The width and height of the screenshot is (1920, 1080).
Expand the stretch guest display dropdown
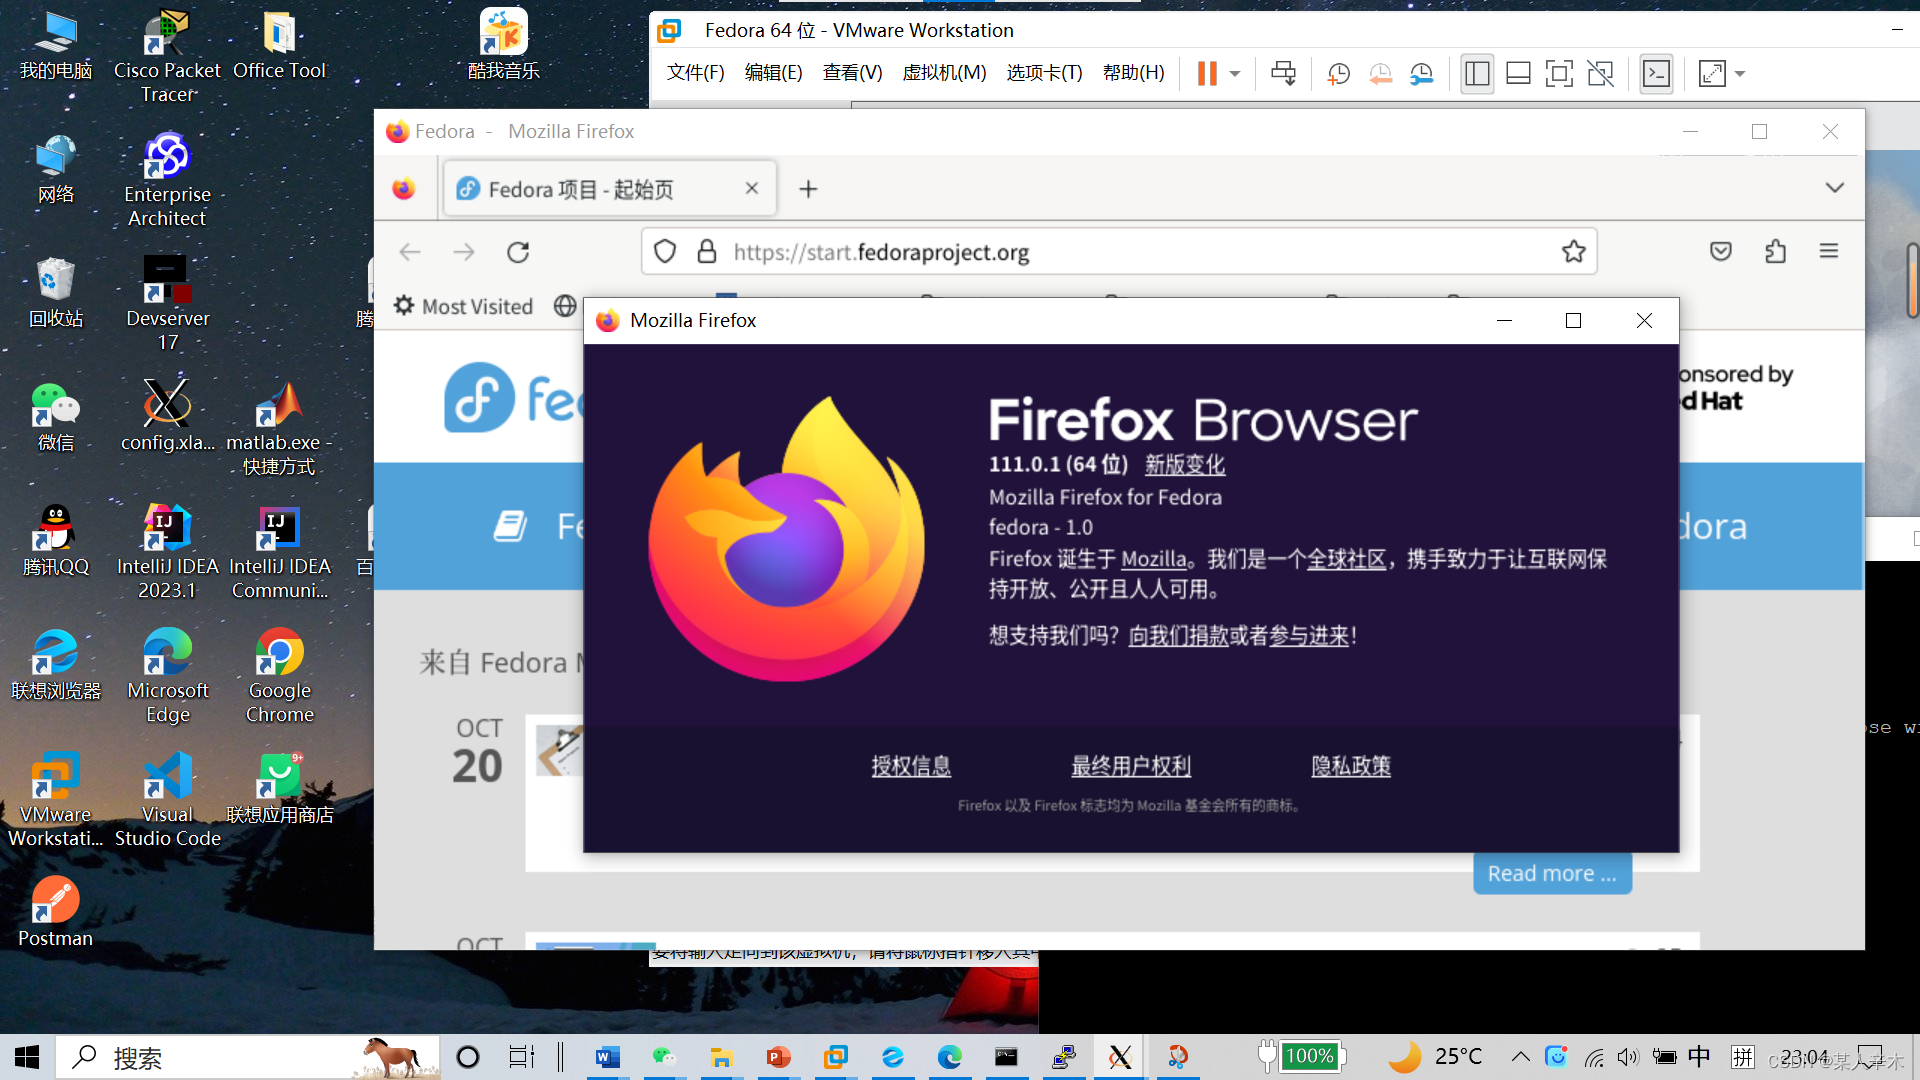[1740, 73]
